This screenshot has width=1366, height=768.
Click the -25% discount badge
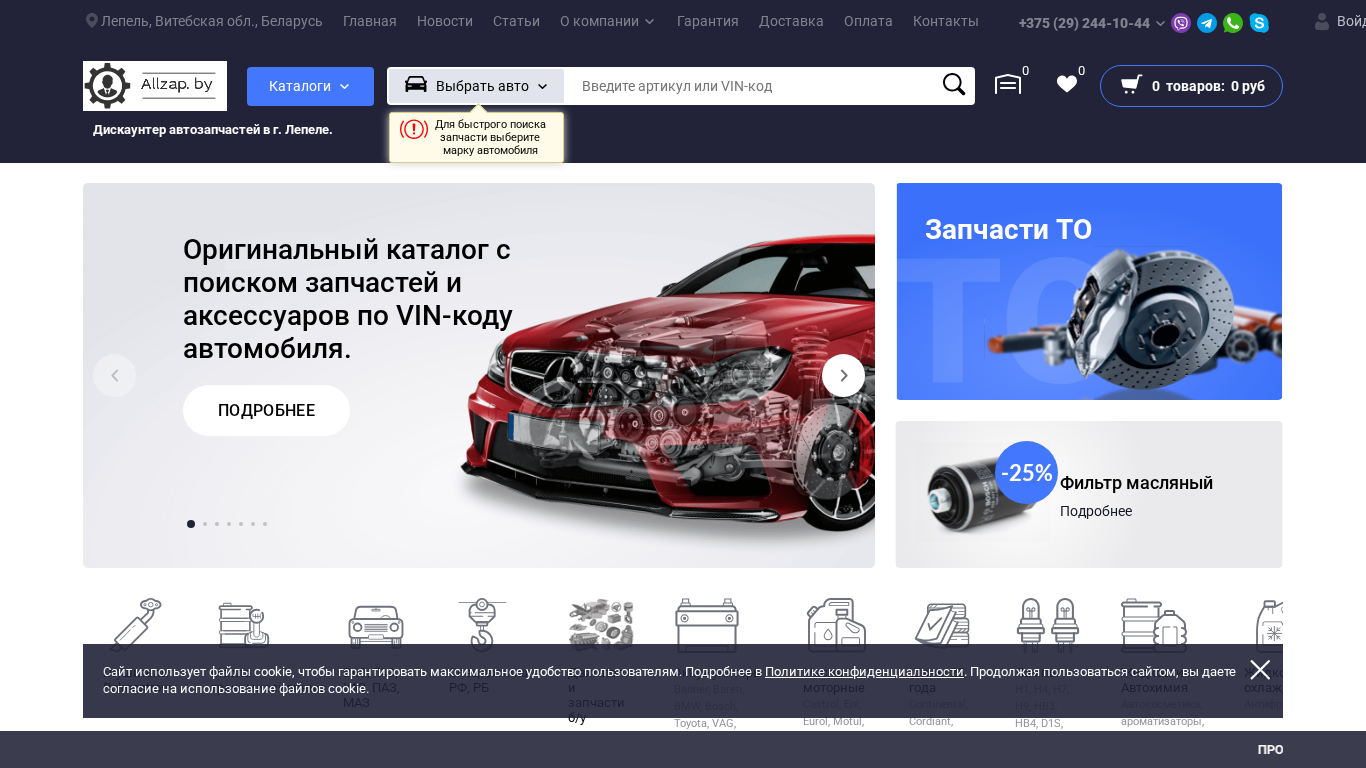[1026, 472]
